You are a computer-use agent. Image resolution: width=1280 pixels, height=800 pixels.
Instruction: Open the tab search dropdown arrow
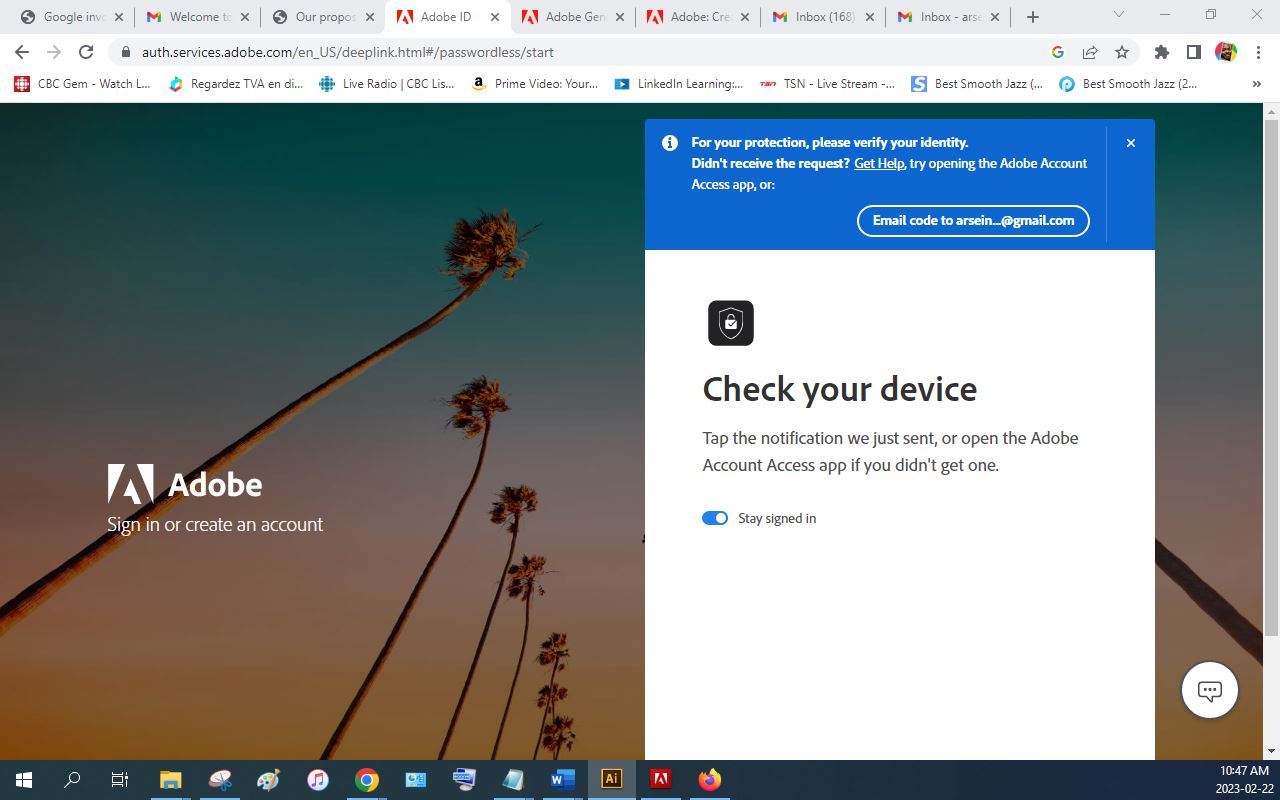tap(1118, 16)
